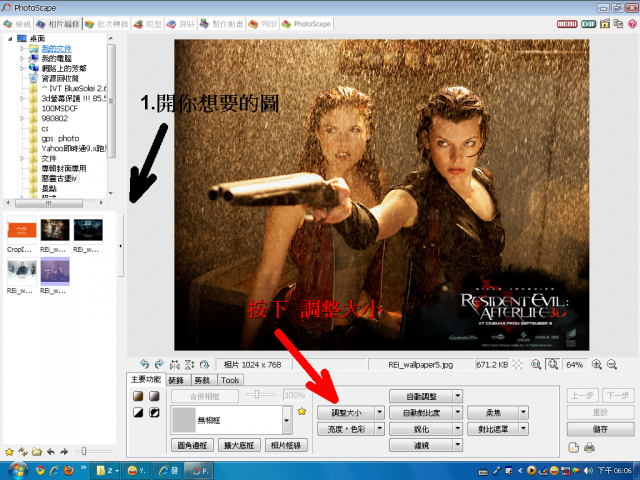This screenshot has height=480, width=640.
Task: Click yellow star beside frame list
Action: 302,411
